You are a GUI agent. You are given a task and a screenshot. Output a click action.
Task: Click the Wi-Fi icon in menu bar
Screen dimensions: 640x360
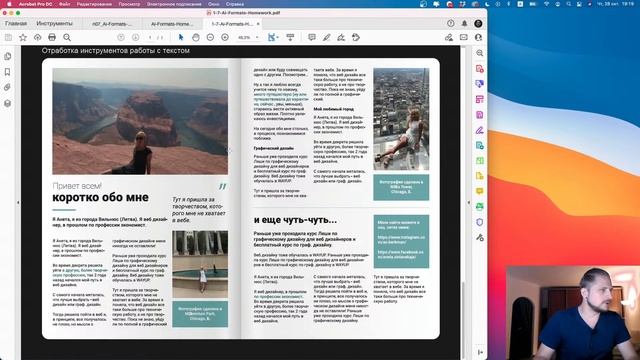click(547, 4)
